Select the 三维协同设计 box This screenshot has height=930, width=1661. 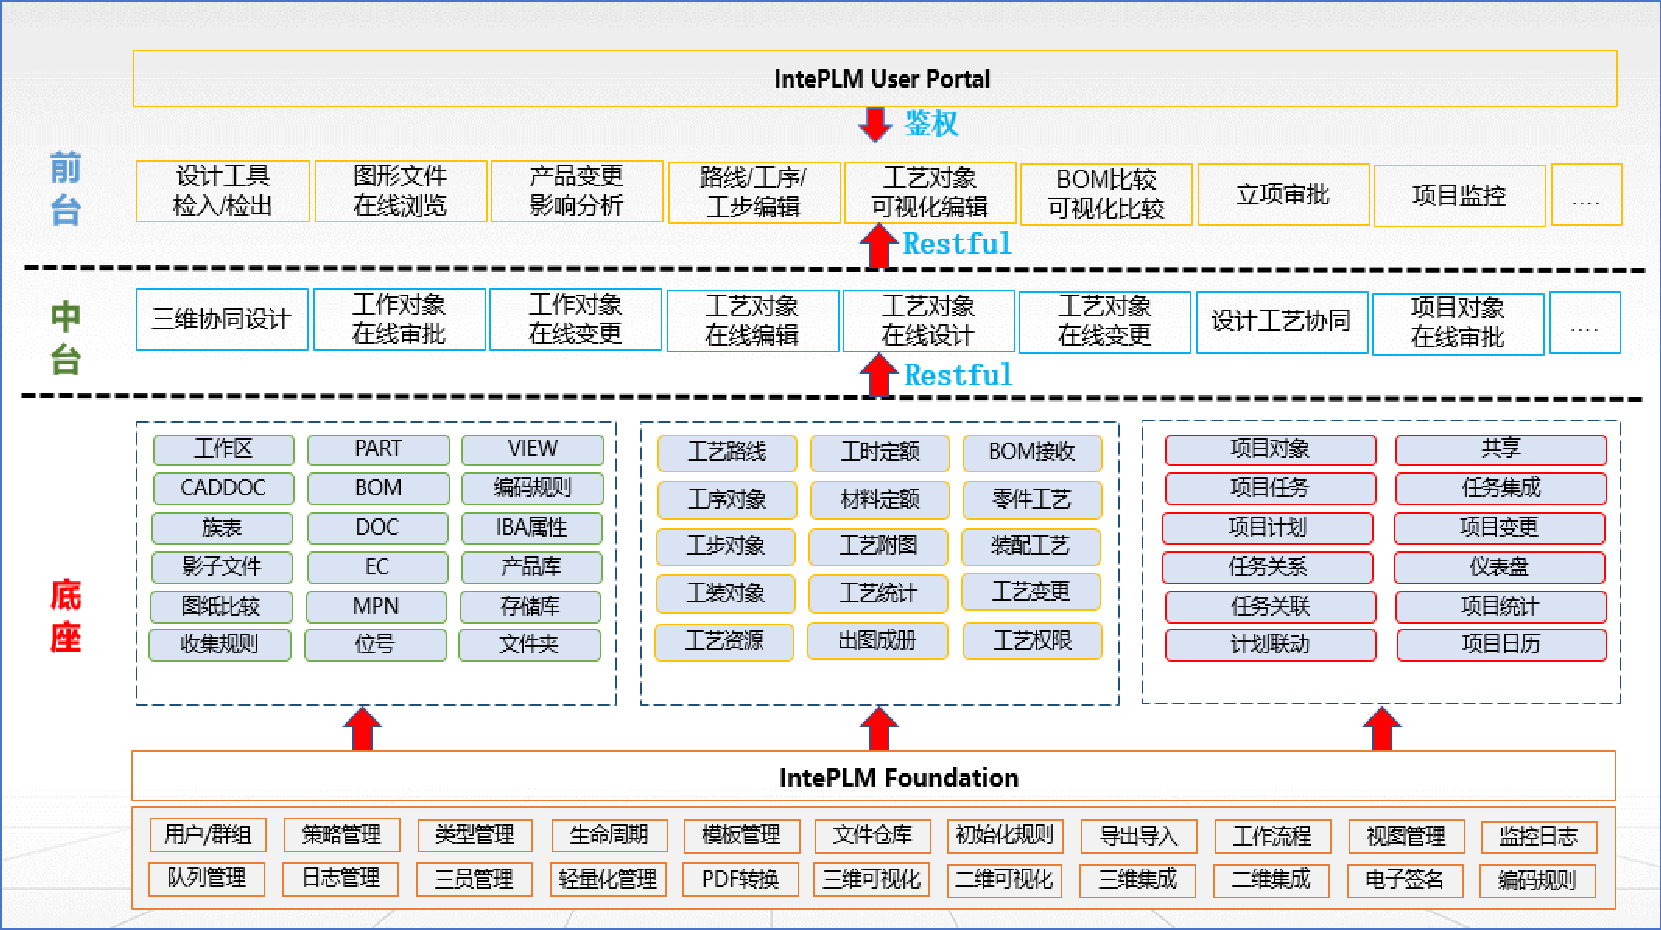pos(222,319)
